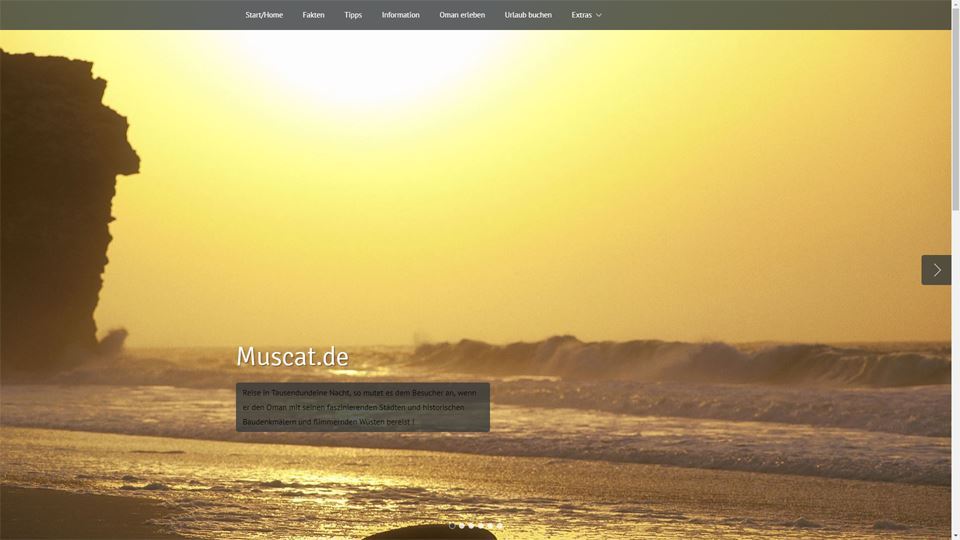Go to the Fakten page
Screen dimensions: 960x540
pos(313,15)
